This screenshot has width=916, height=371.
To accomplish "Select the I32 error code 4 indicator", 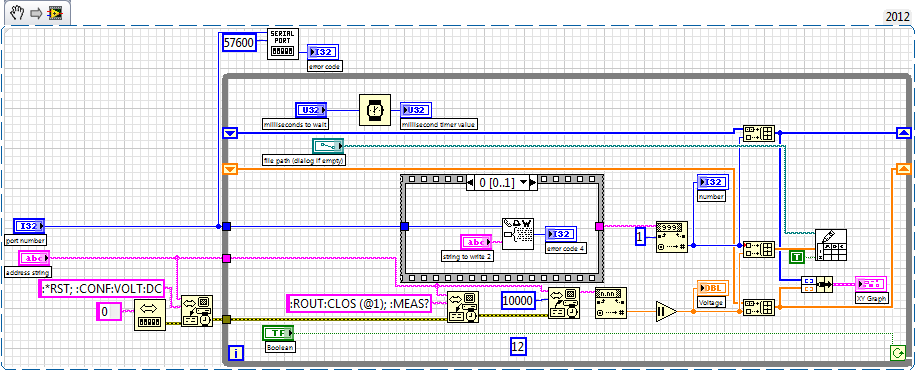I will tap(561, 234).
